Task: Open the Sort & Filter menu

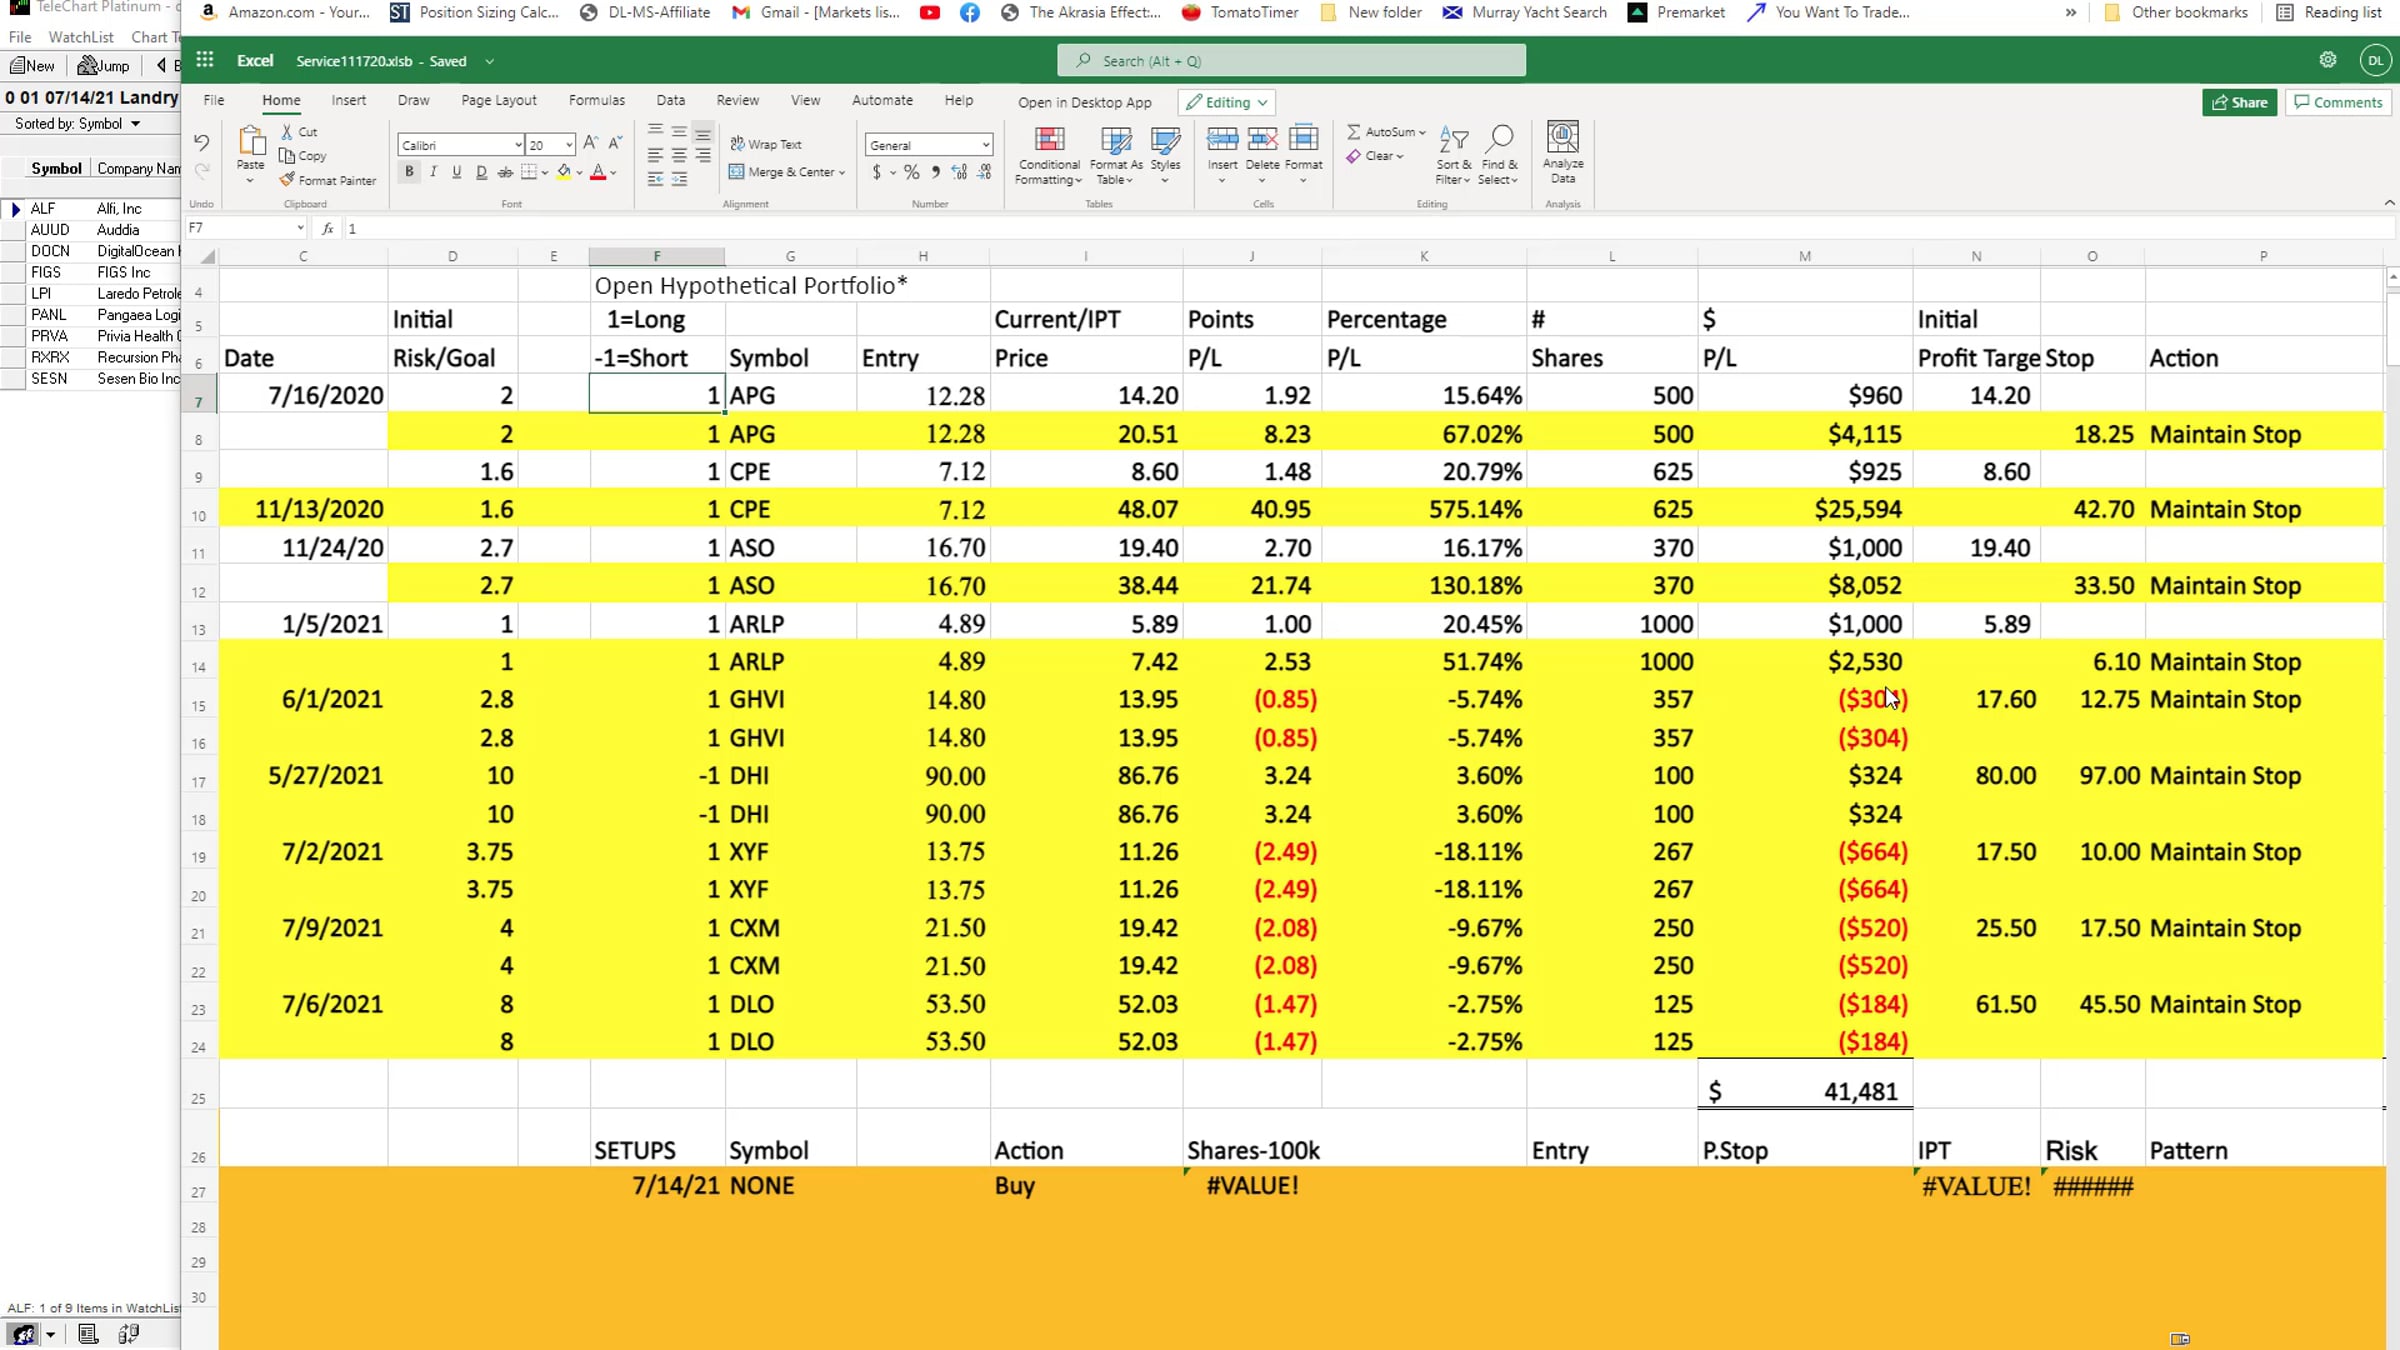Action: [x=1453, y=155]
